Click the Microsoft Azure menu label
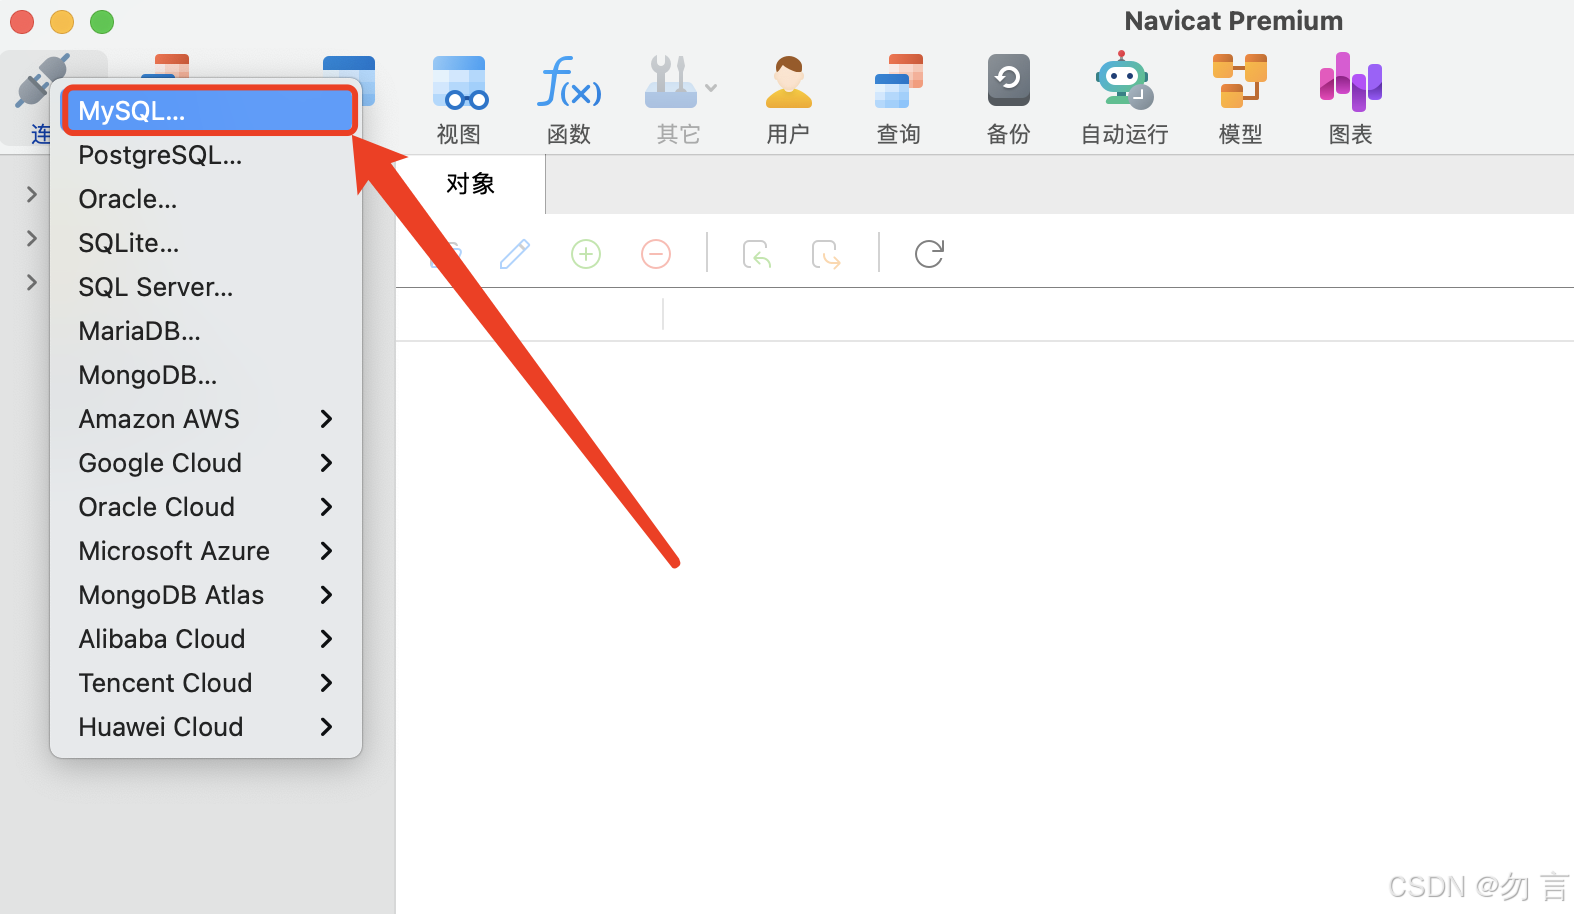The width and height of the screenshot is (1574, 914). click(174, 551)
